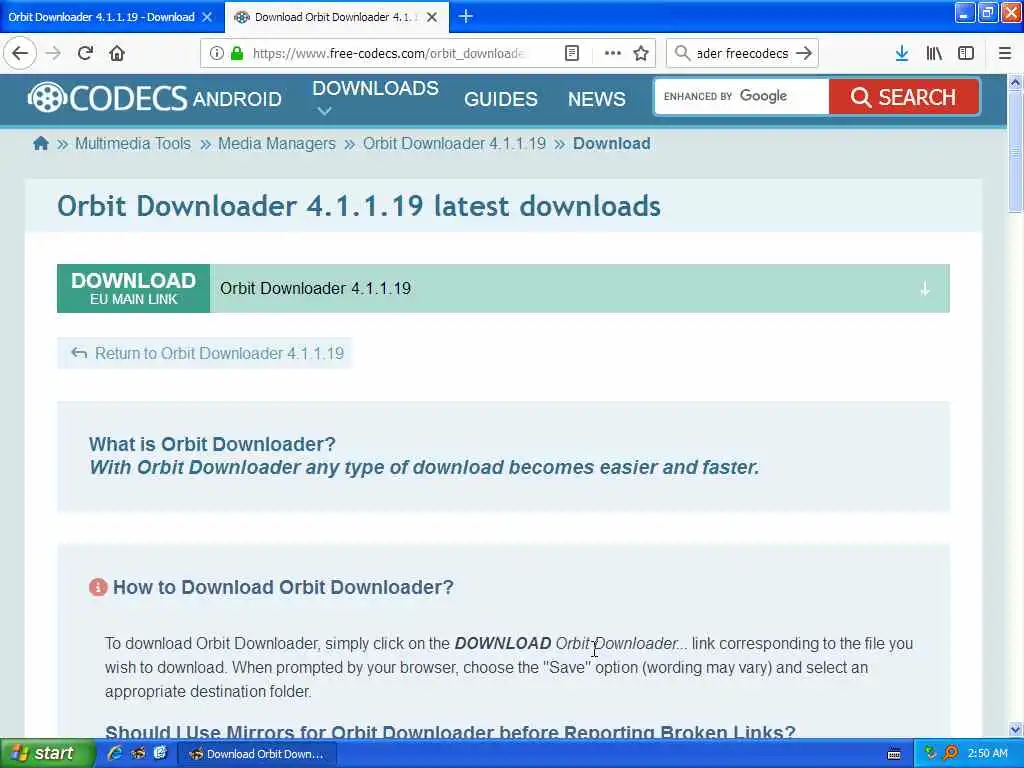The height and width of the screenshot is (768, 1024).
Task: Click the third quick launch icon
Action: tap(160, 753)
